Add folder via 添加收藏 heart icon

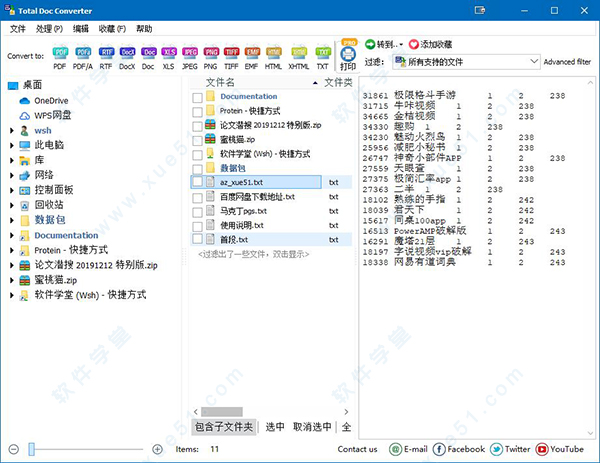[414, 44]
